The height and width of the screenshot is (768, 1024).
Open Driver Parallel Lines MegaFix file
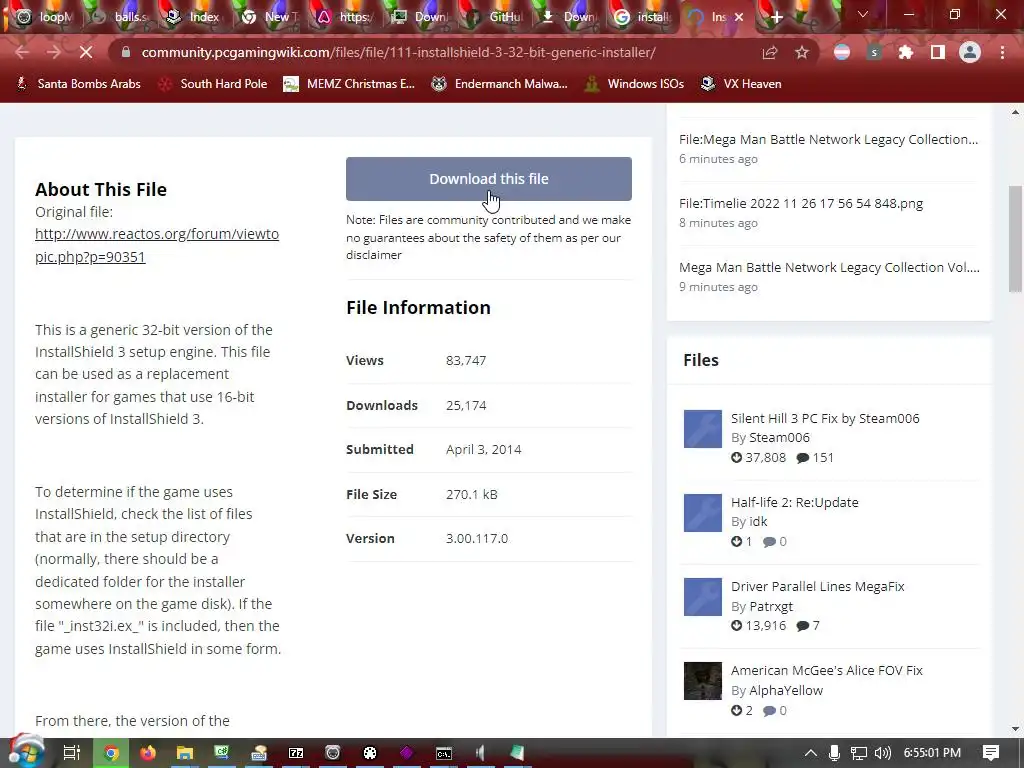[818, 586]
